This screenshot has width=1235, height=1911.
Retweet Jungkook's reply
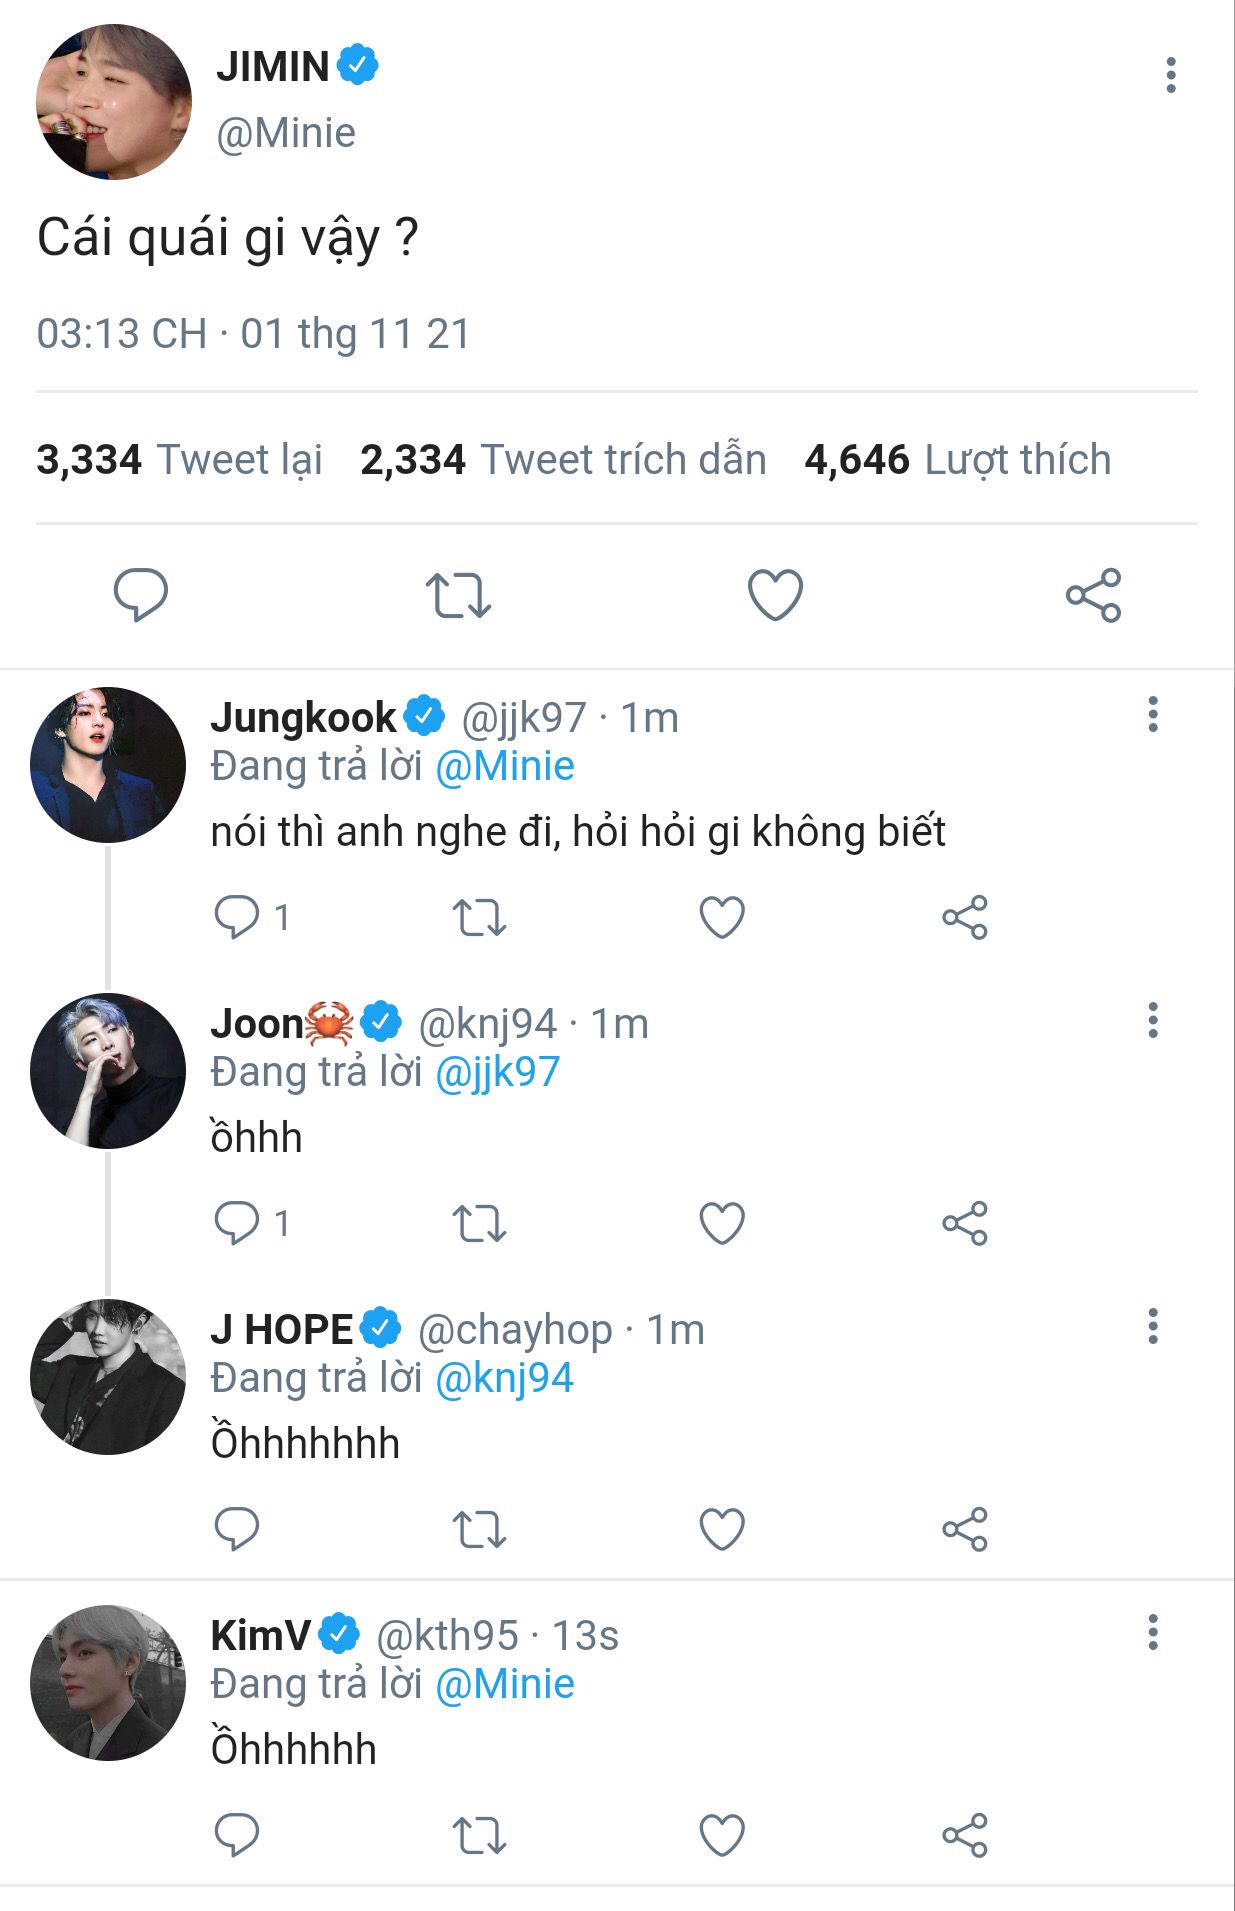coord(480,917)
